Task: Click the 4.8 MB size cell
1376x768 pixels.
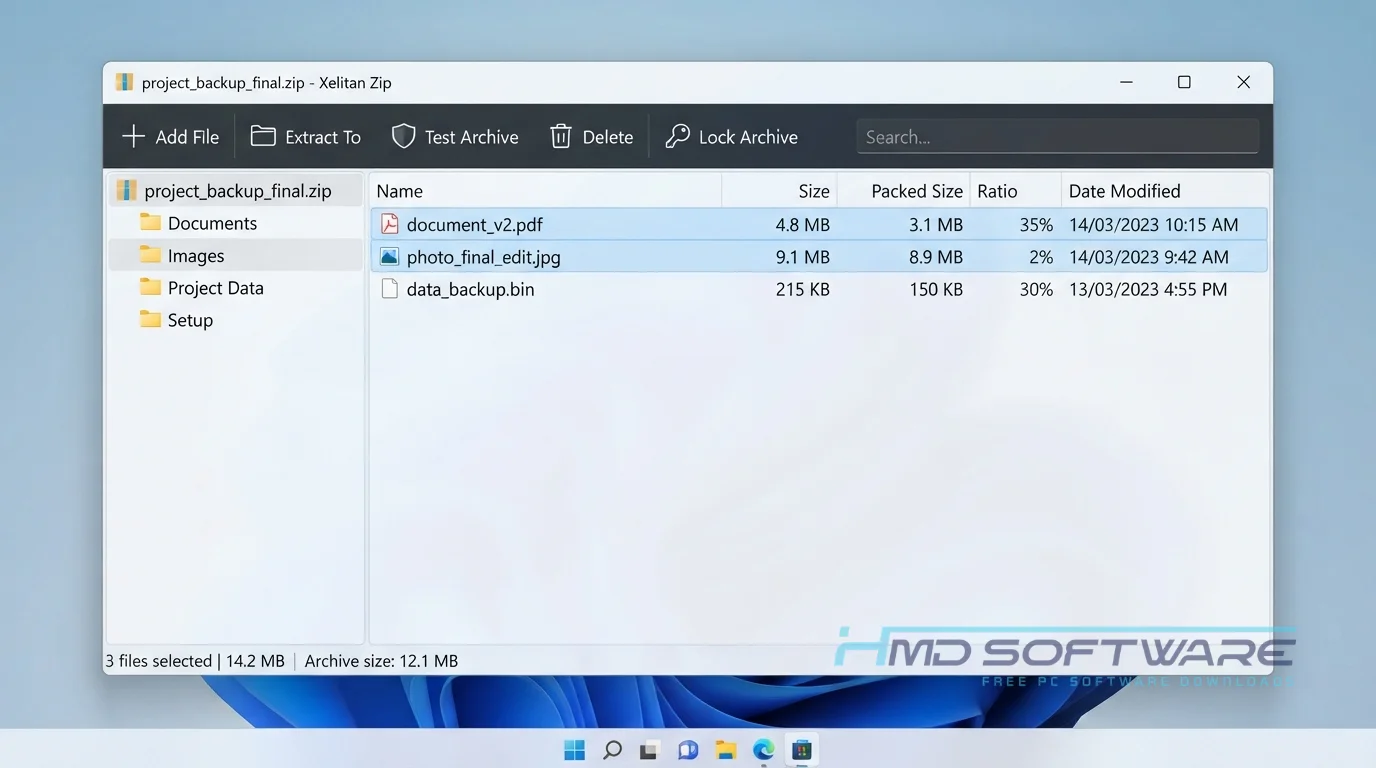Action: tap(803, 225)
